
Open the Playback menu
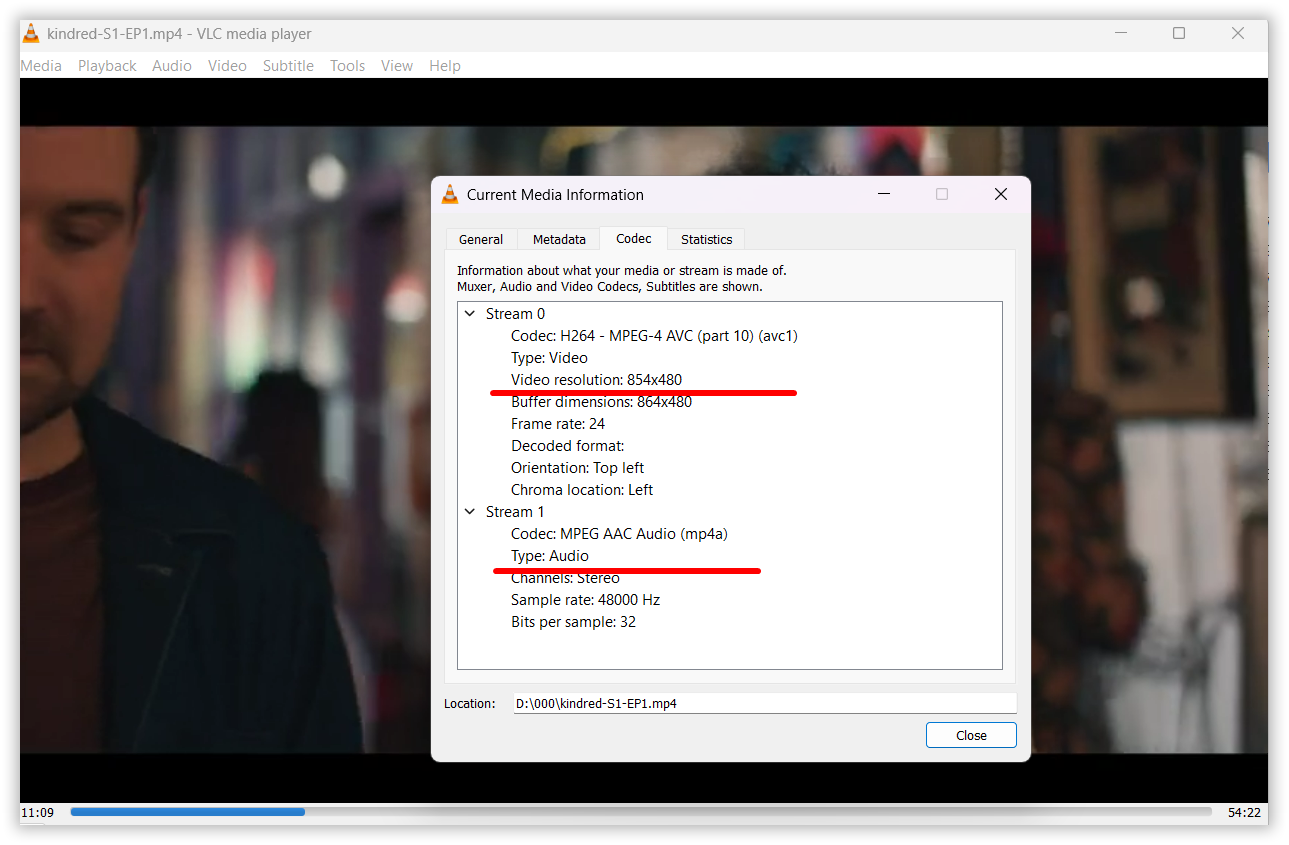[x=107, y=65]
